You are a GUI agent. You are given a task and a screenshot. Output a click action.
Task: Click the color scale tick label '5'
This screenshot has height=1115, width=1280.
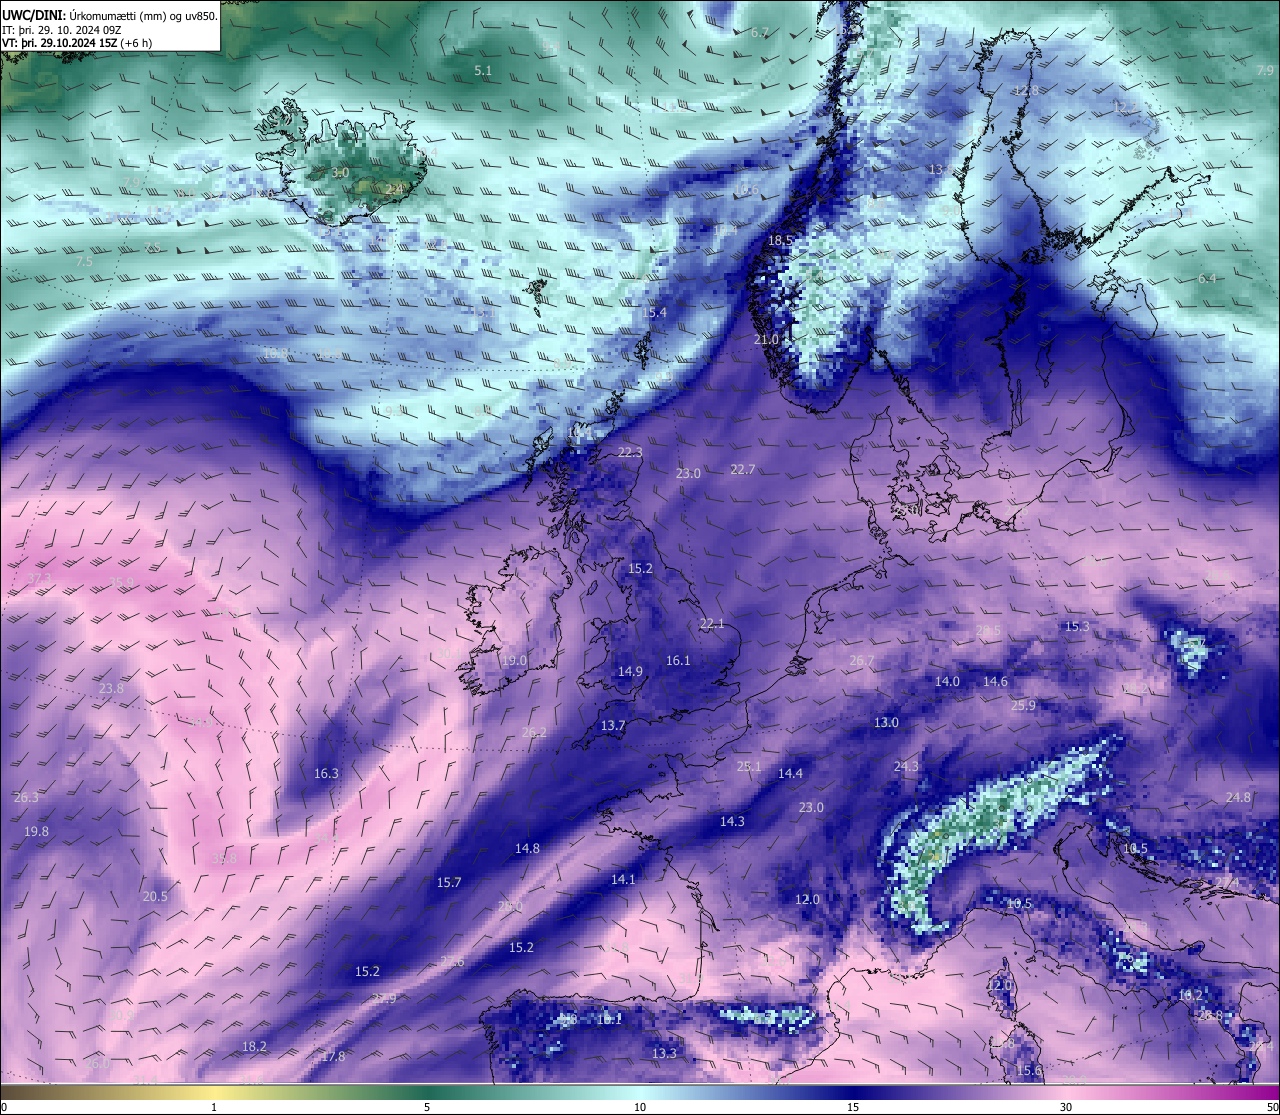point(427,1107)
